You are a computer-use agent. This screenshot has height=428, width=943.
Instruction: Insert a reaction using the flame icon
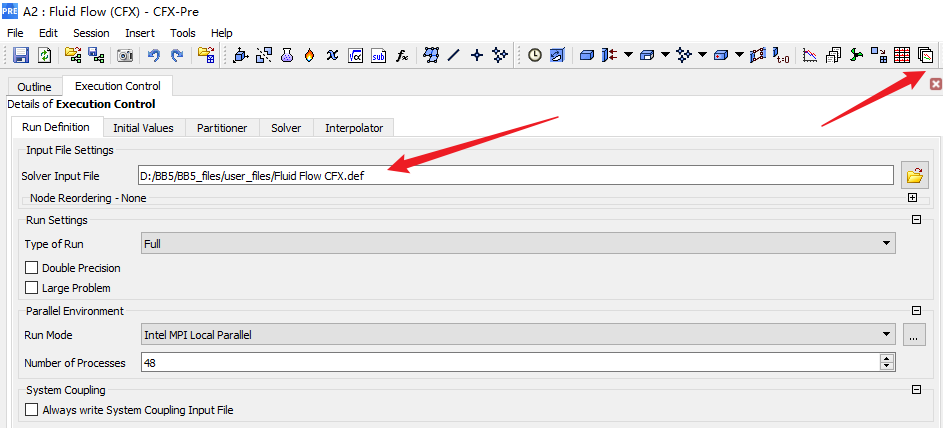[x=309, y=55]
